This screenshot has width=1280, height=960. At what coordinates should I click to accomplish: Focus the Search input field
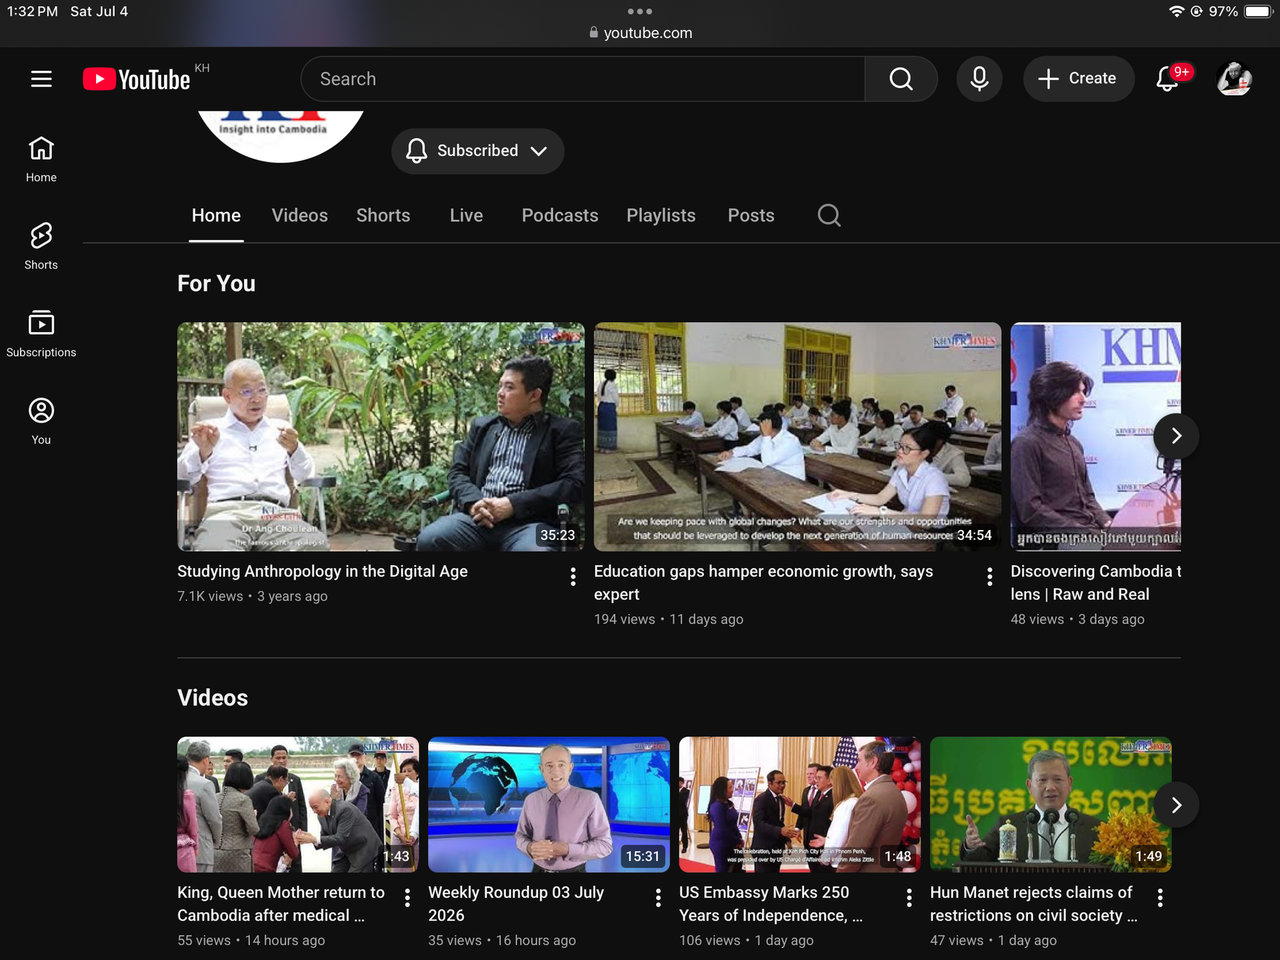point(583,79)
